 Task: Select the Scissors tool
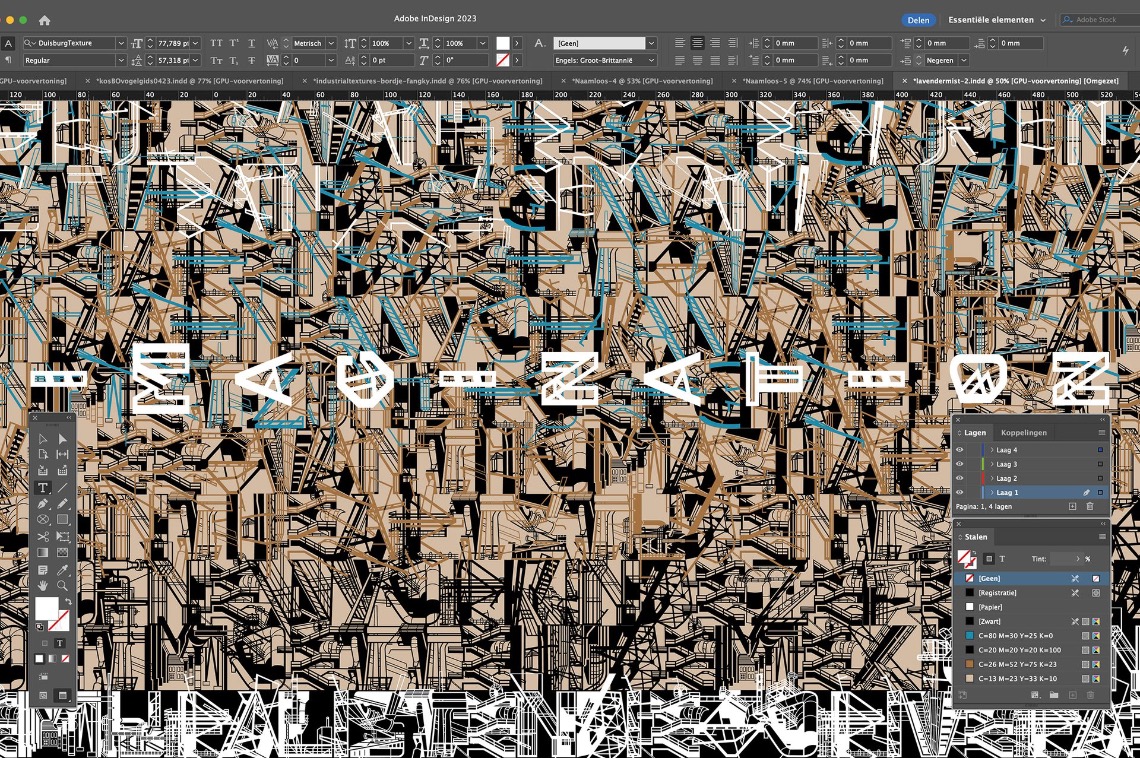click(43, 536)
